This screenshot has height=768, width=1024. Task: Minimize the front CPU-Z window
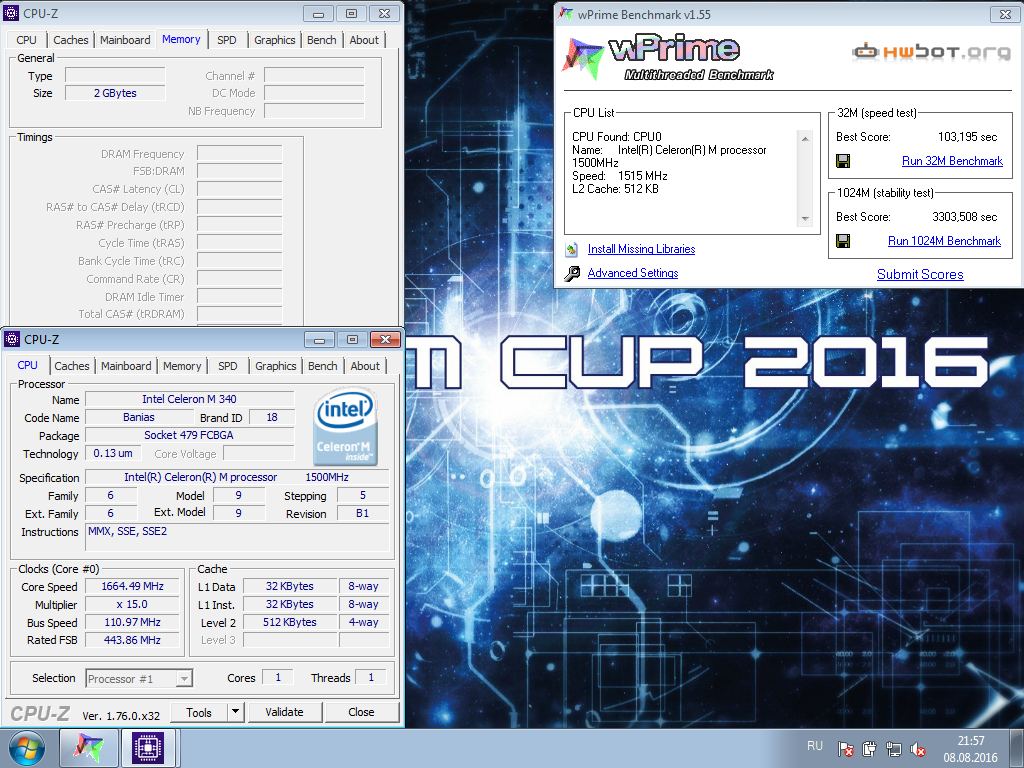(x=319, y=340)
